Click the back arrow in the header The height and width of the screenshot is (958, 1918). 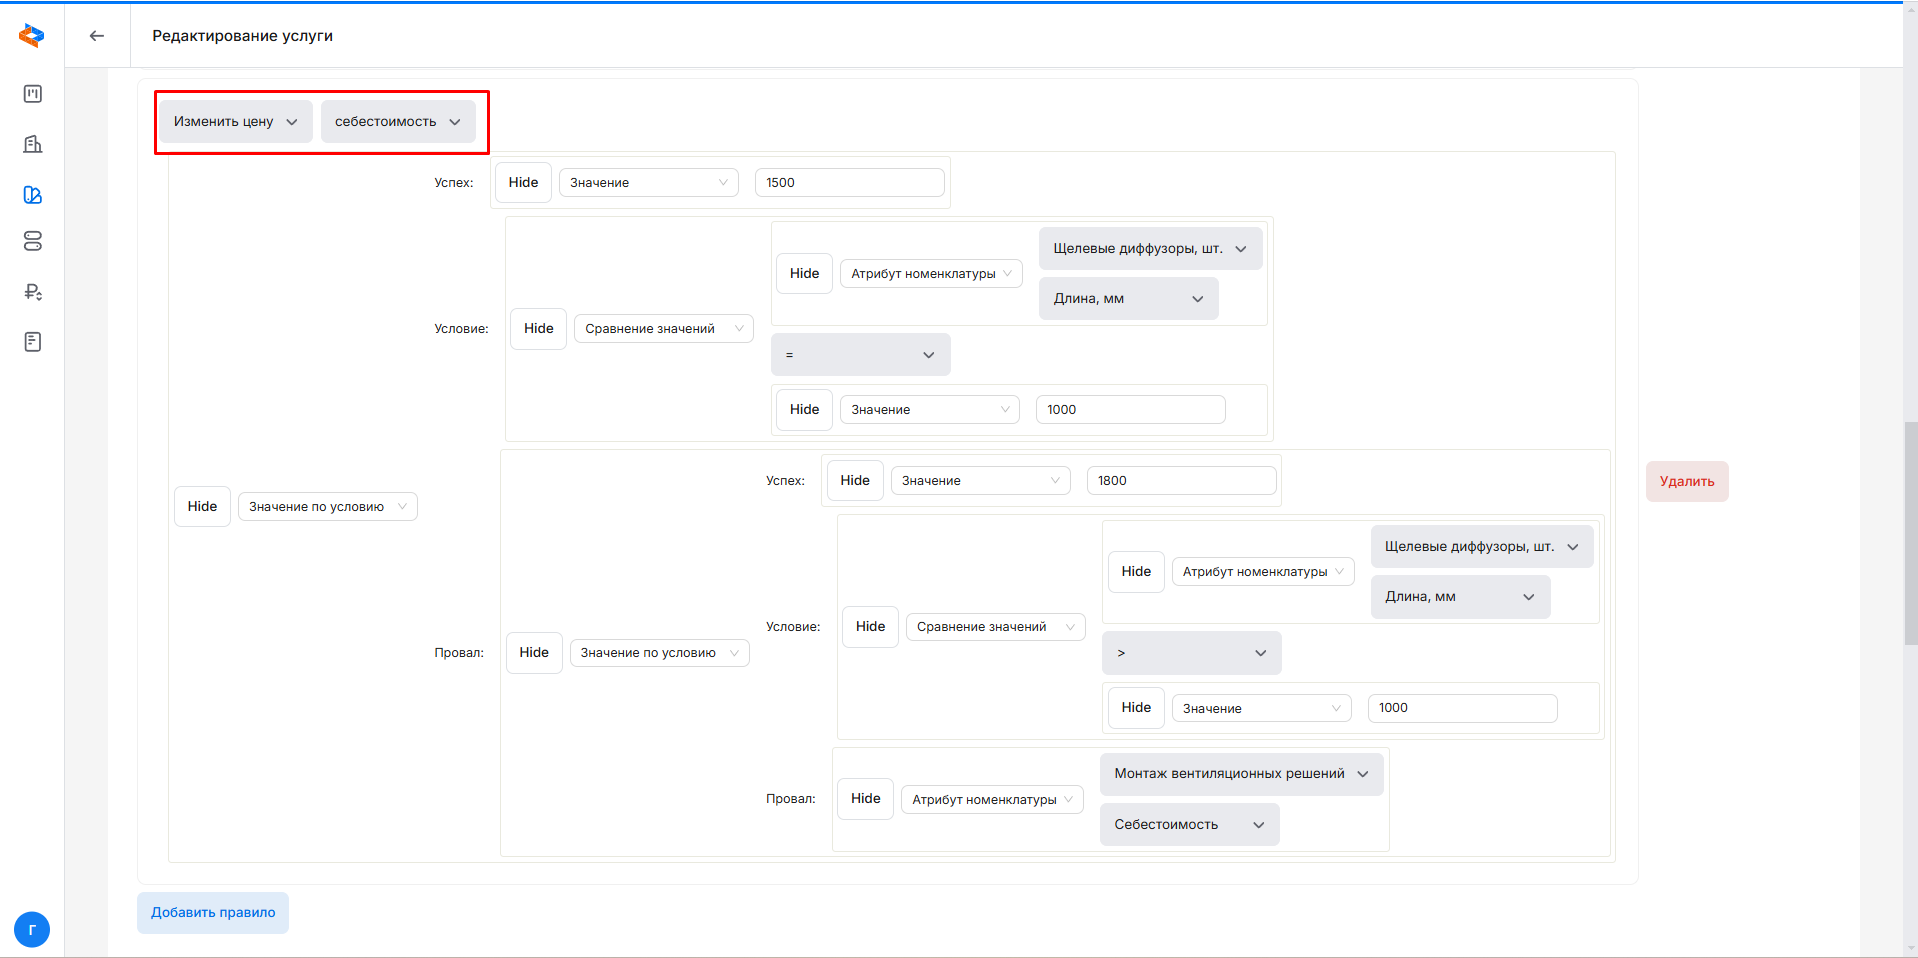(97, 36)
